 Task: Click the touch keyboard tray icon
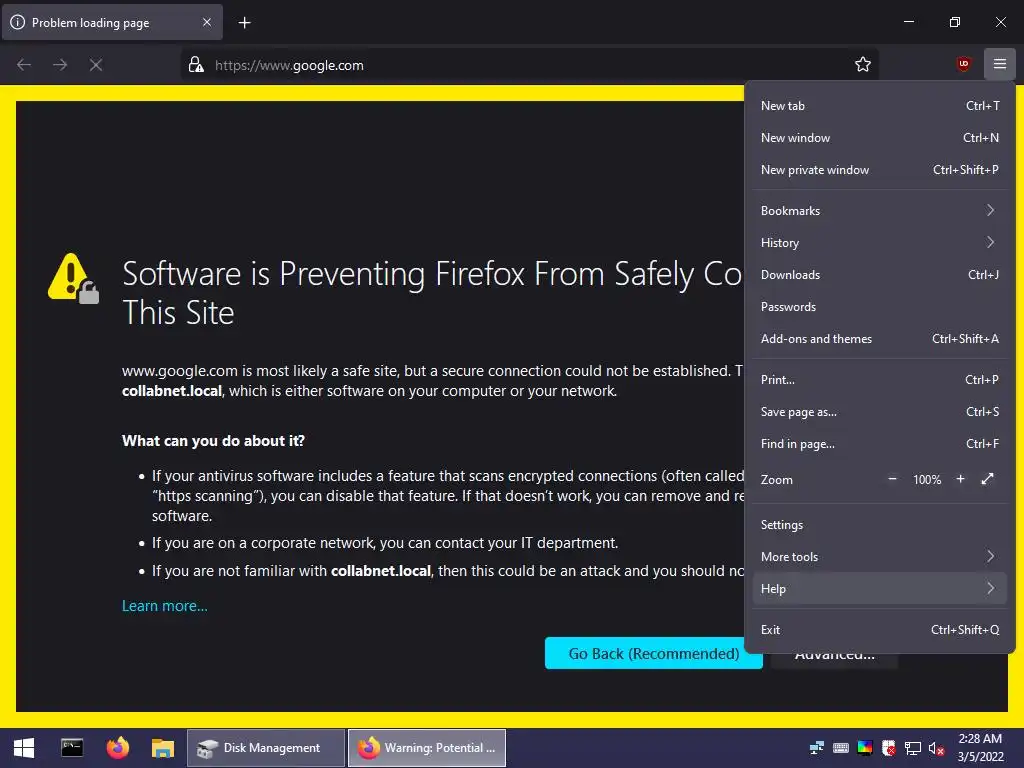[841, 748]
